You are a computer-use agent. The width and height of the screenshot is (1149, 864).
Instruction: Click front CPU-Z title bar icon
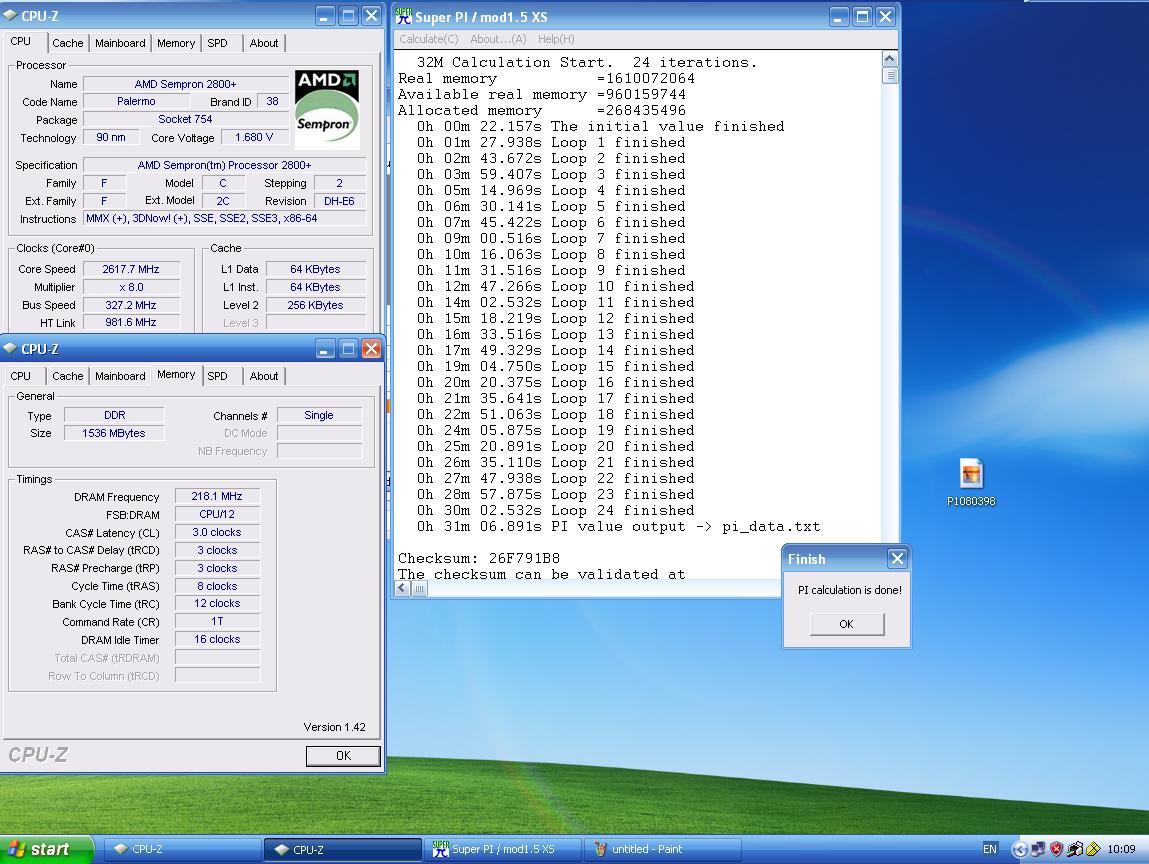point(11,349)
